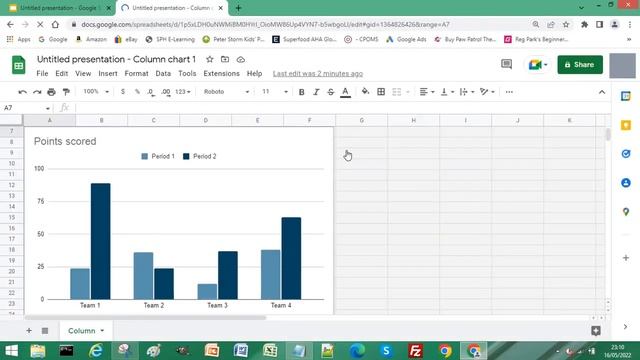Click the Move to folder icon
This screenshot has height=360, width=640.
point(225,60)
